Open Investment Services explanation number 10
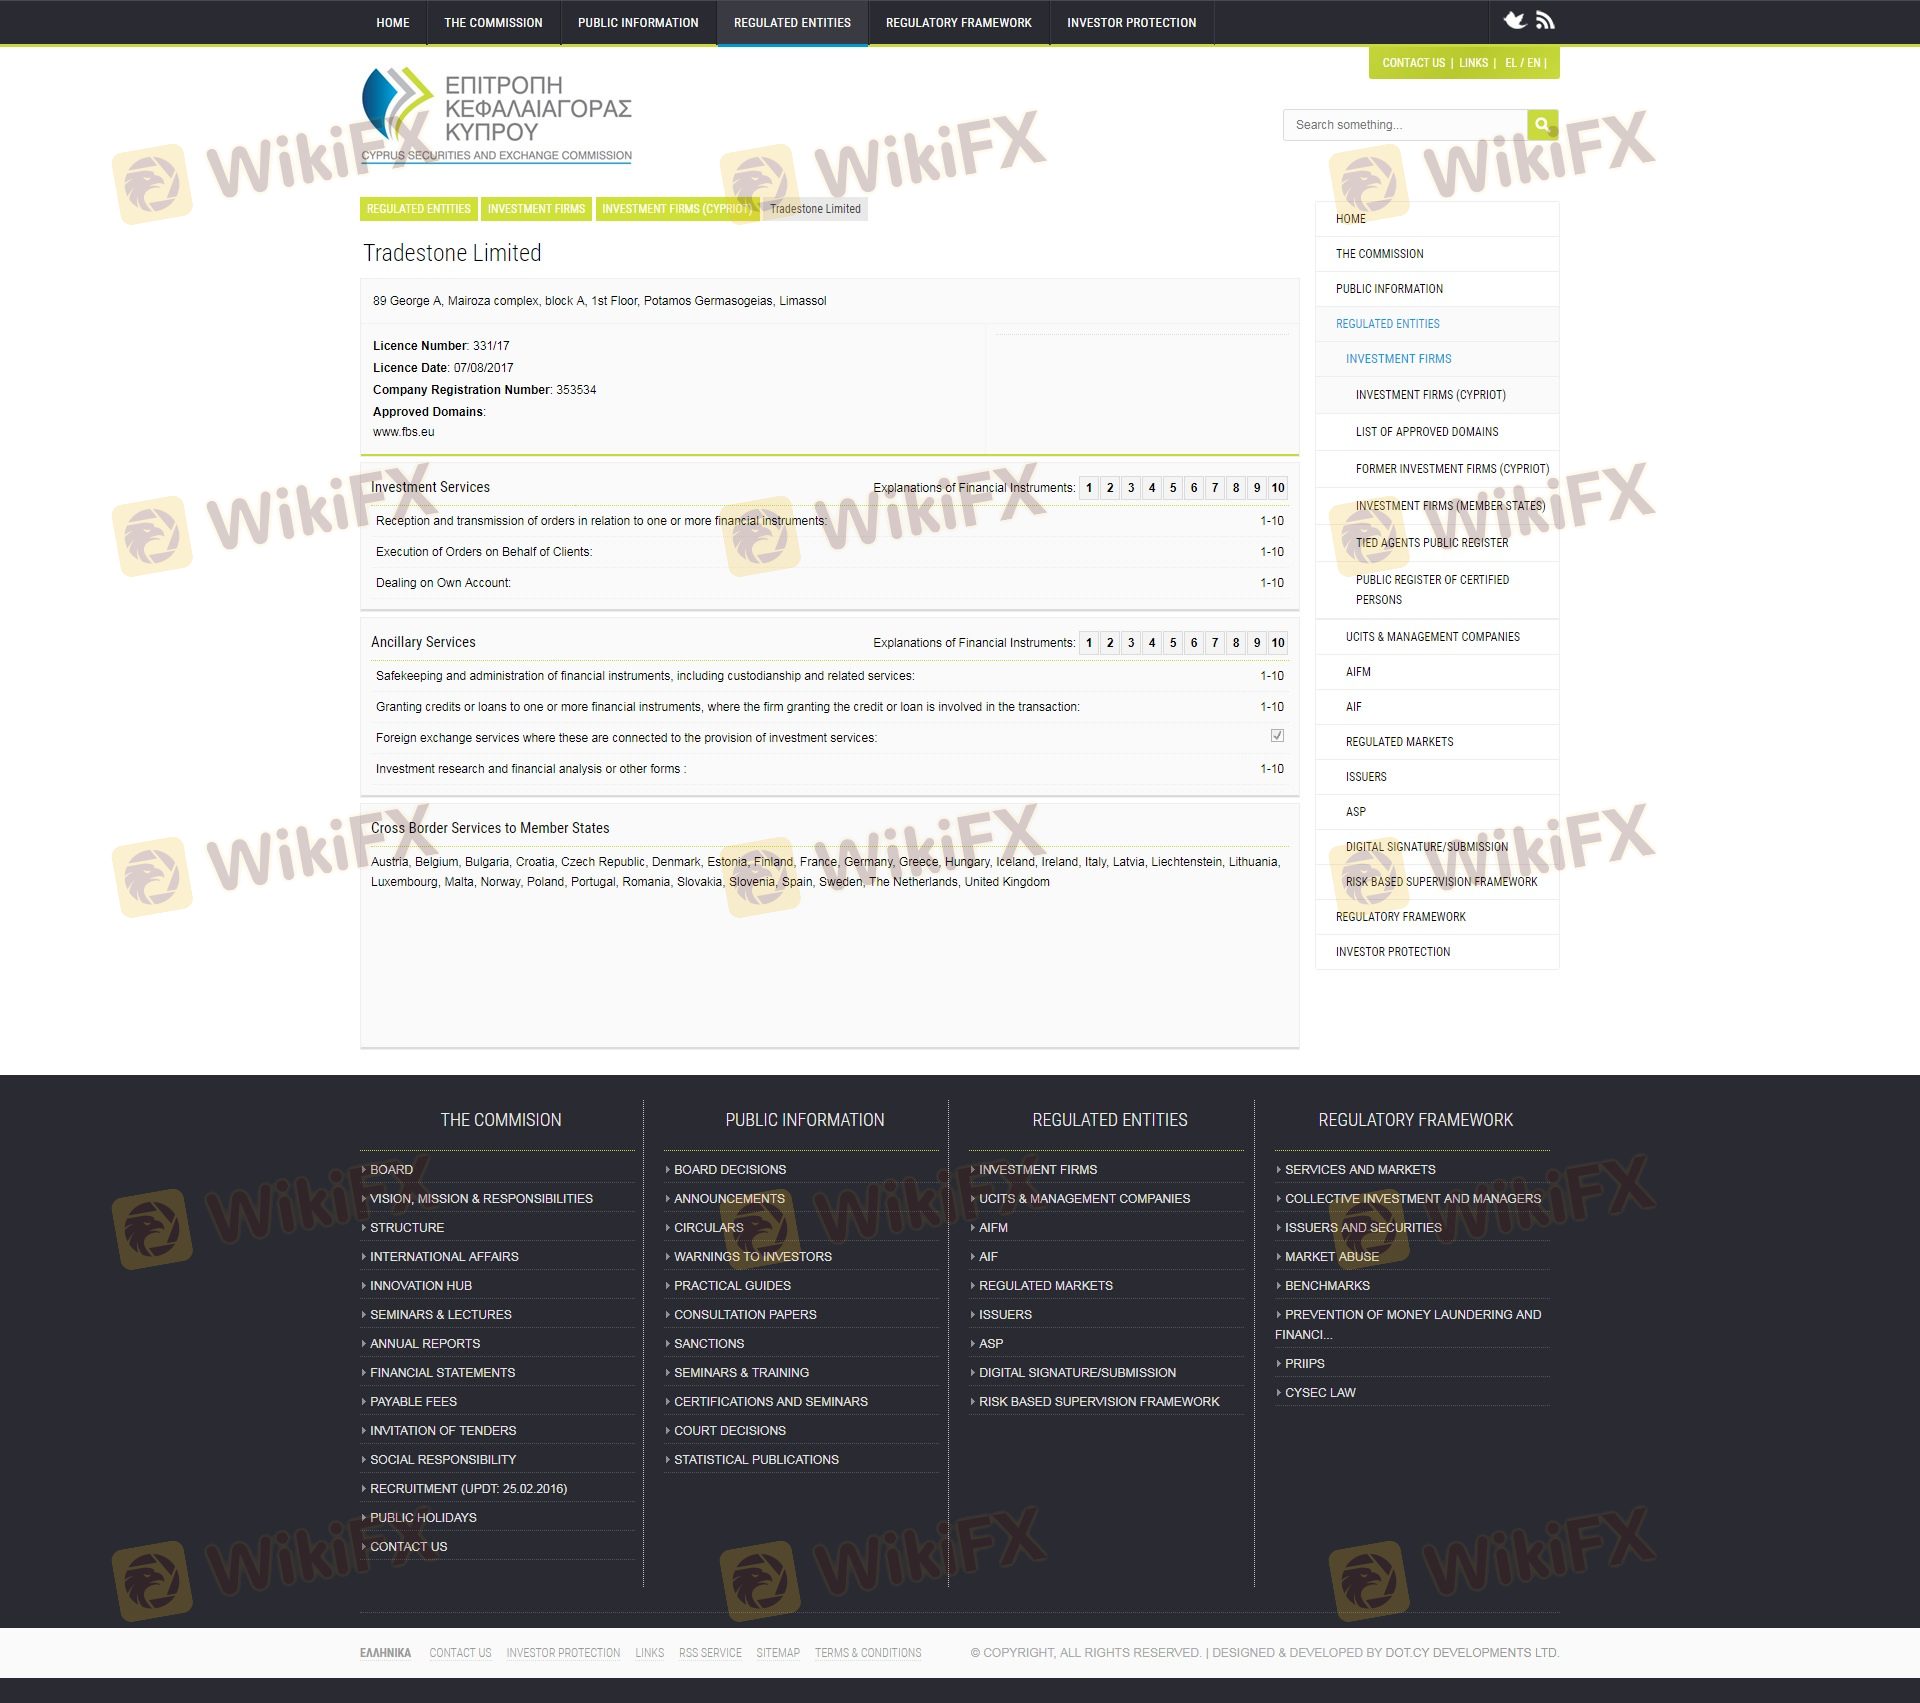The height and width of the screenshot is (1703, 1920). (x=1277, y=488)
